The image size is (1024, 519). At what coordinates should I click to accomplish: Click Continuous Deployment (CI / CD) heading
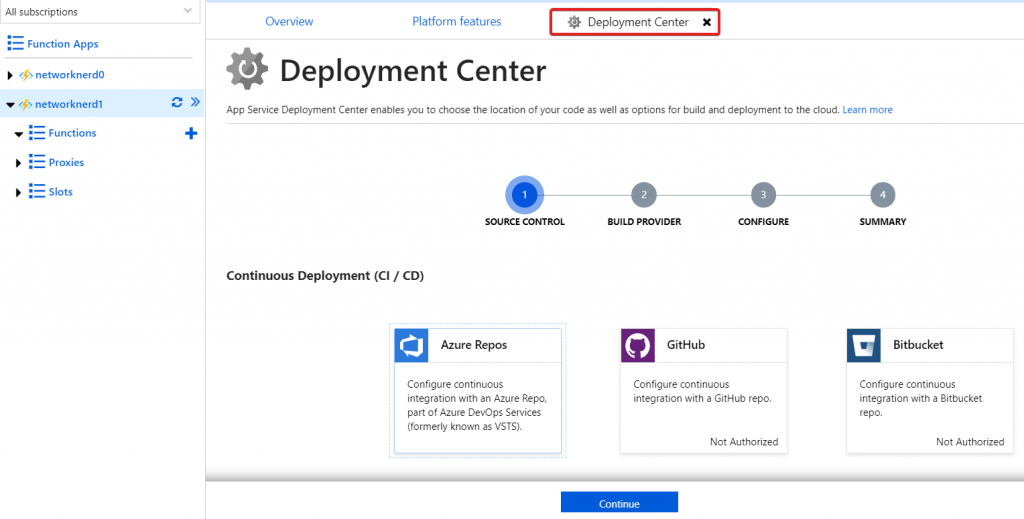tap(325, 275)
